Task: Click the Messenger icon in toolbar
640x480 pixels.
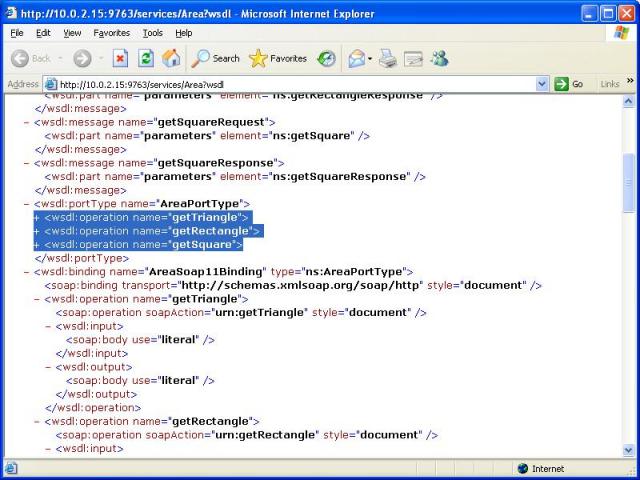Action: [x=439, y=59]
